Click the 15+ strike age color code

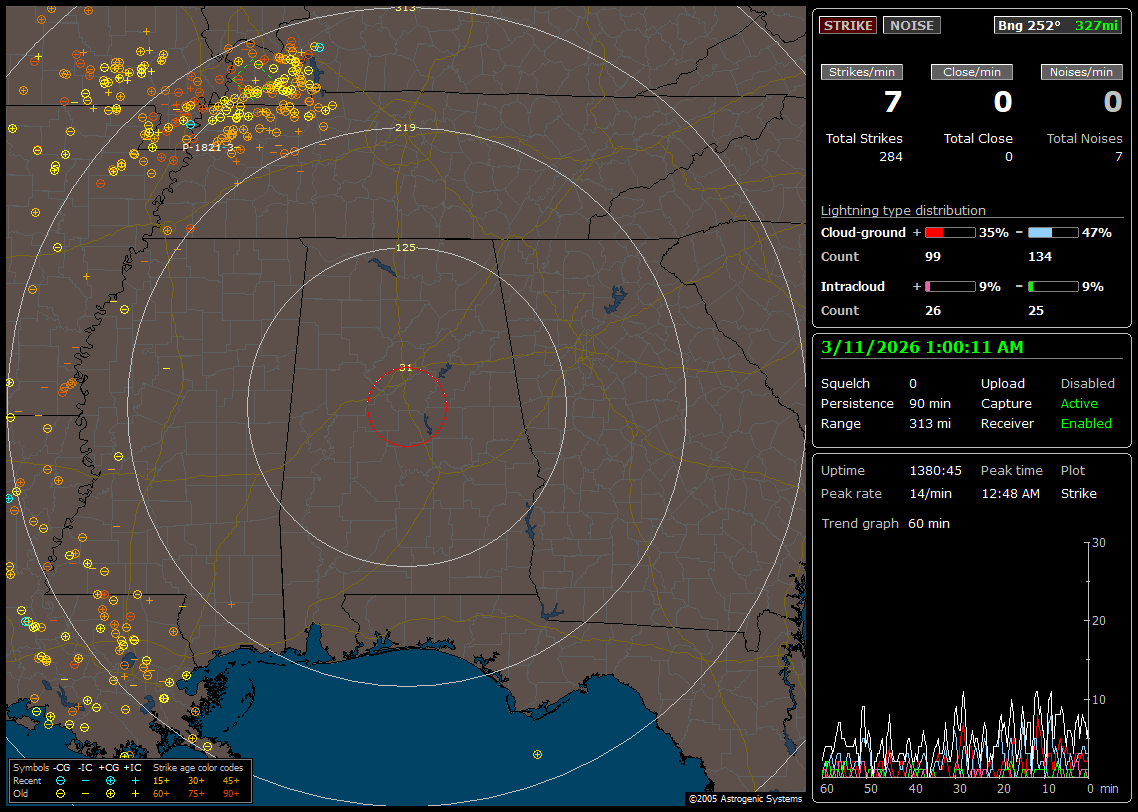click(x=161, y=780)
